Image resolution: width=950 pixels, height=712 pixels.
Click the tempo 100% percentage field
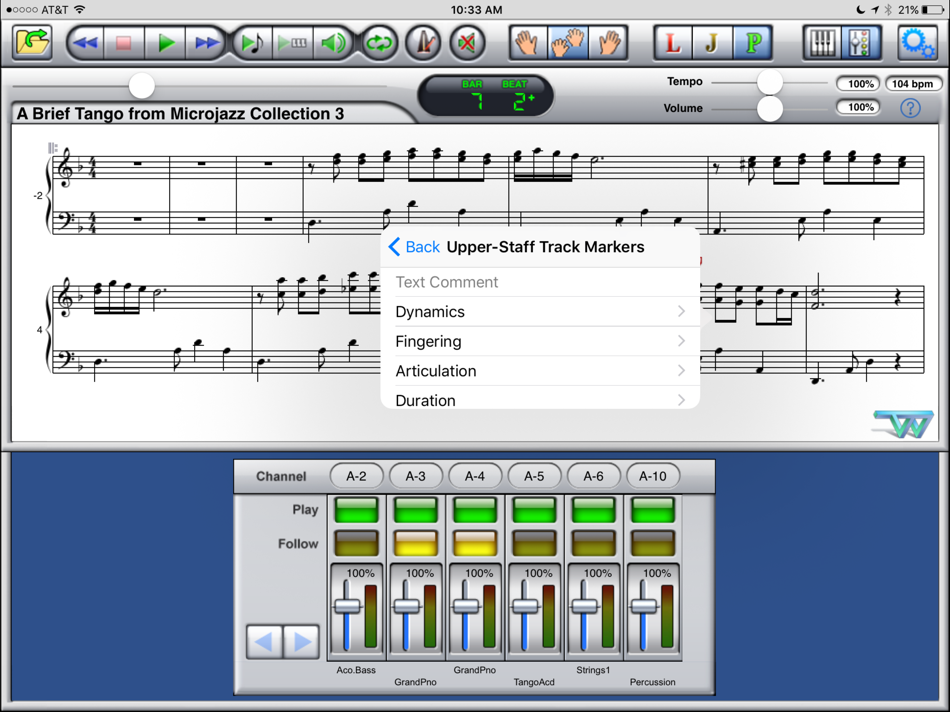coord(858,84)
